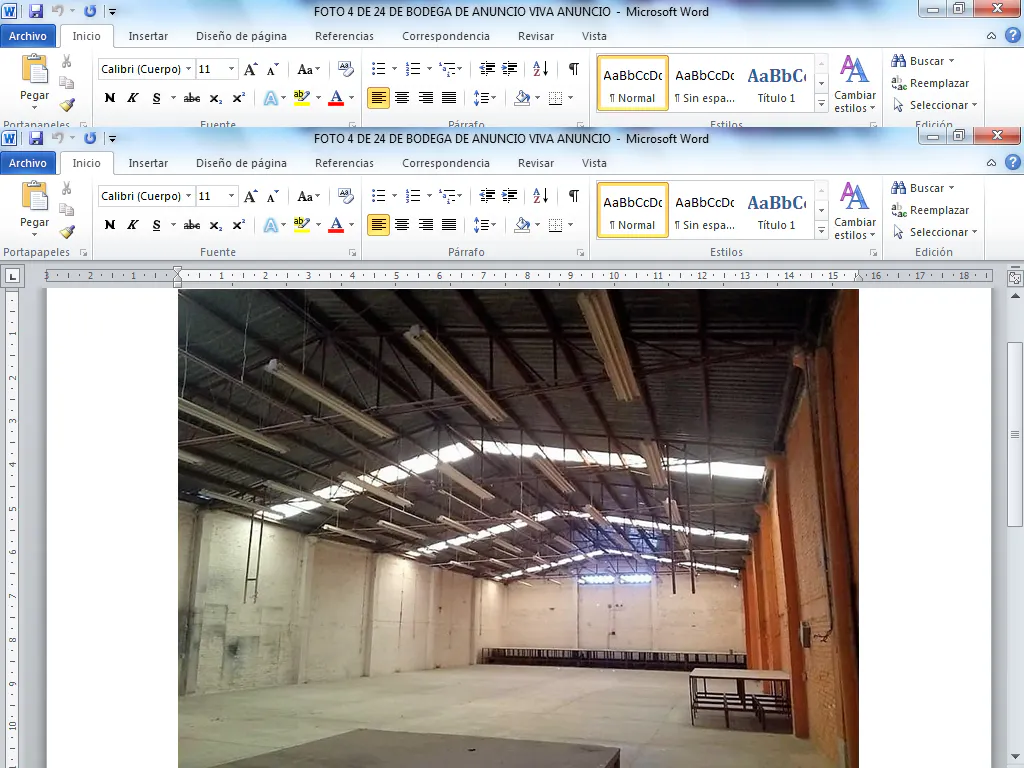The height and width of the screenshot is (768, 1024).
Task: Toggle superscript x² in lower ribbon
Action: coord(238,225)
